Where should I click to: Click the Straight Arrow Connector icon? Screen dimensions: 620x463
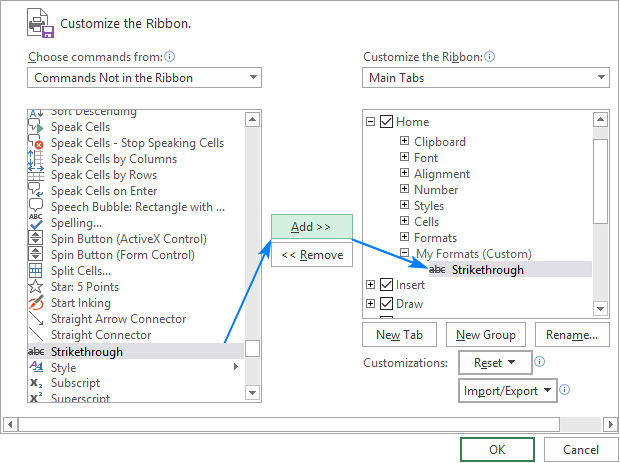pos(35,319)
